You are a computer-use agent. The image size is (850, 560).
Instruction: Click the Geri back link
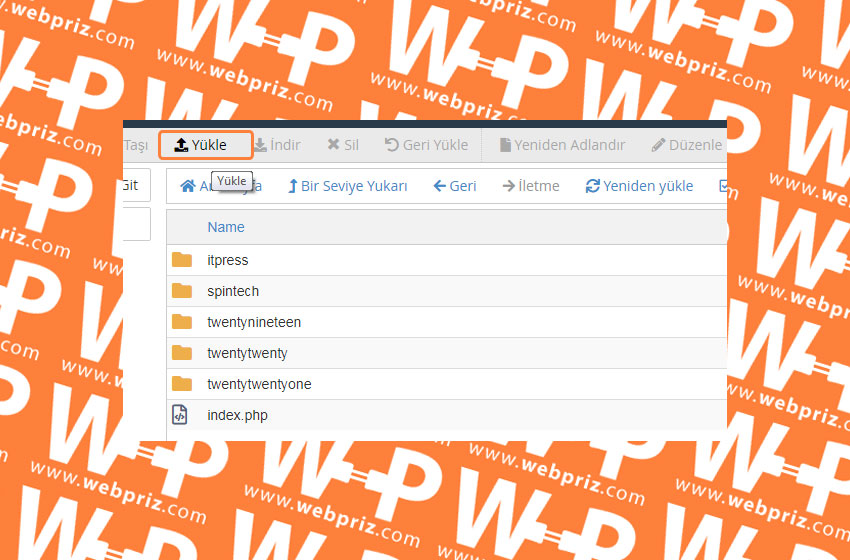click(x=454, y=186)
